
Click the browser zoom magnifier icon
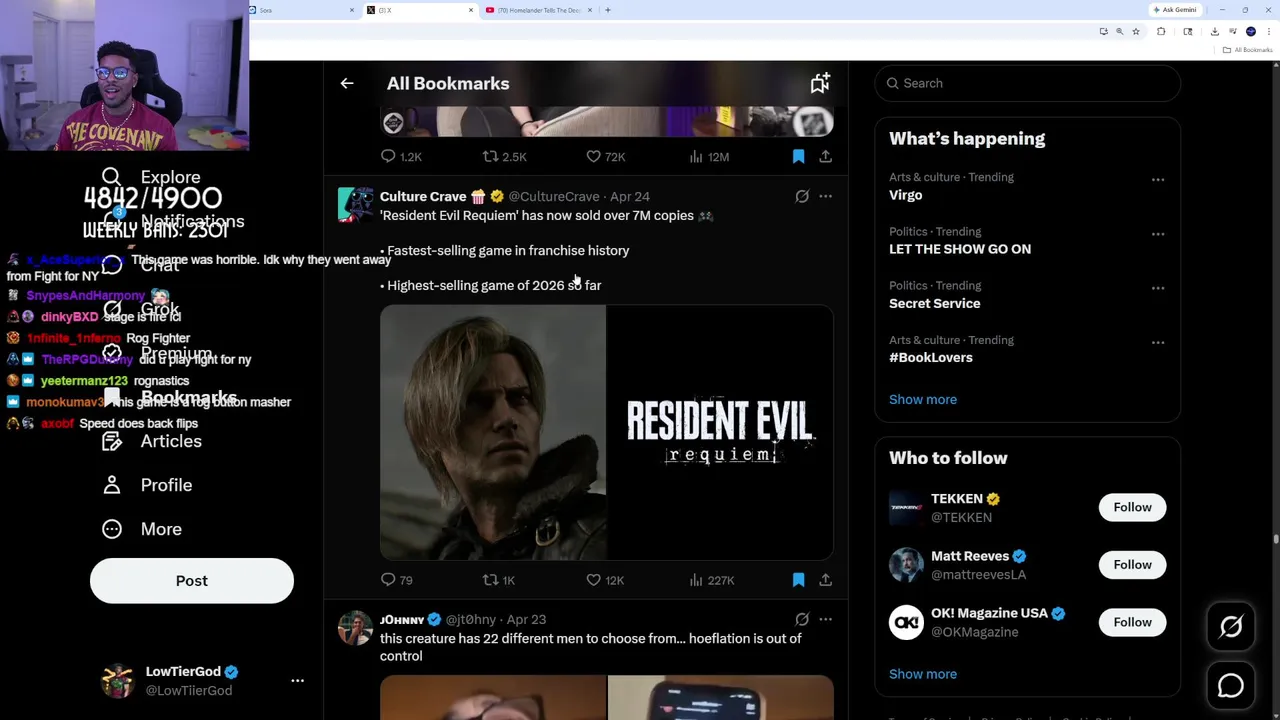1120,32
